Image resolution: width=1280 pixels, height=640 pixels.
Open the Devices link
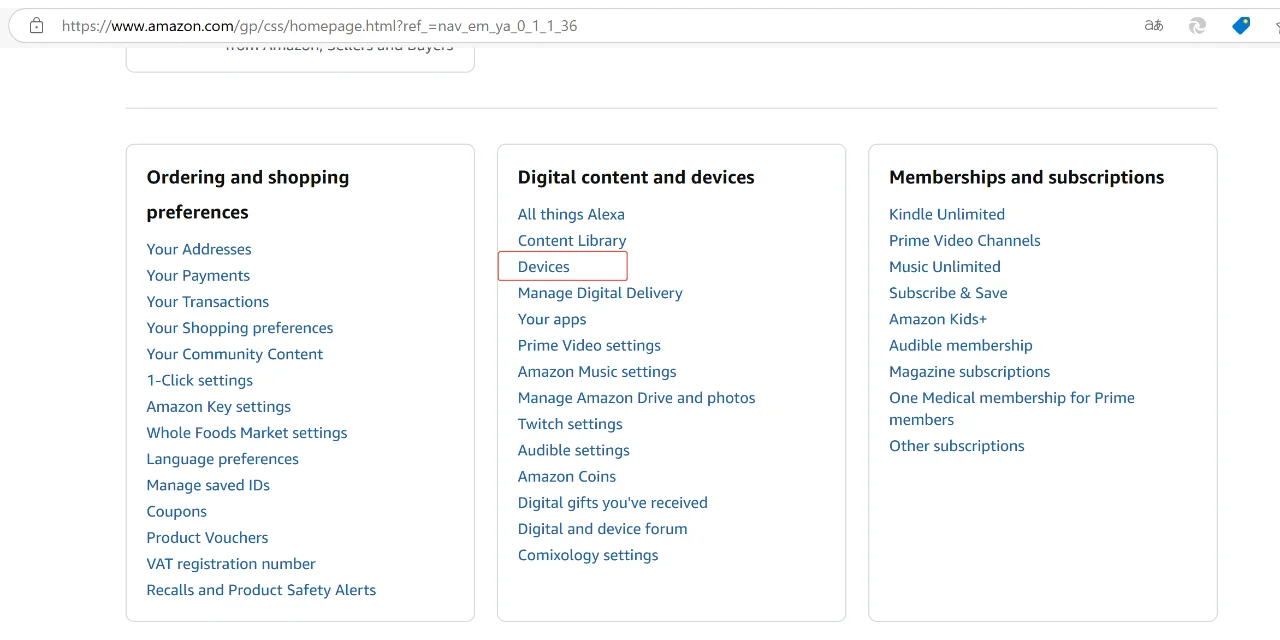click(544, 266)
